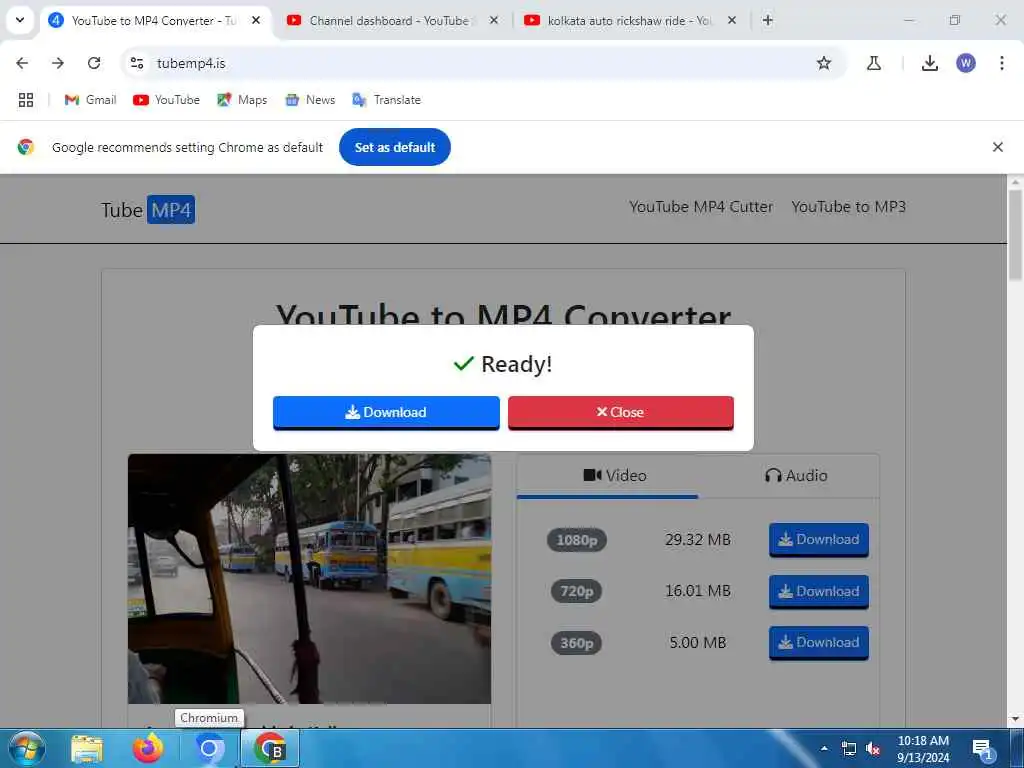Download the 360p 5.00 MB video
Screen dimensions: 1024x768
point(819,643)
